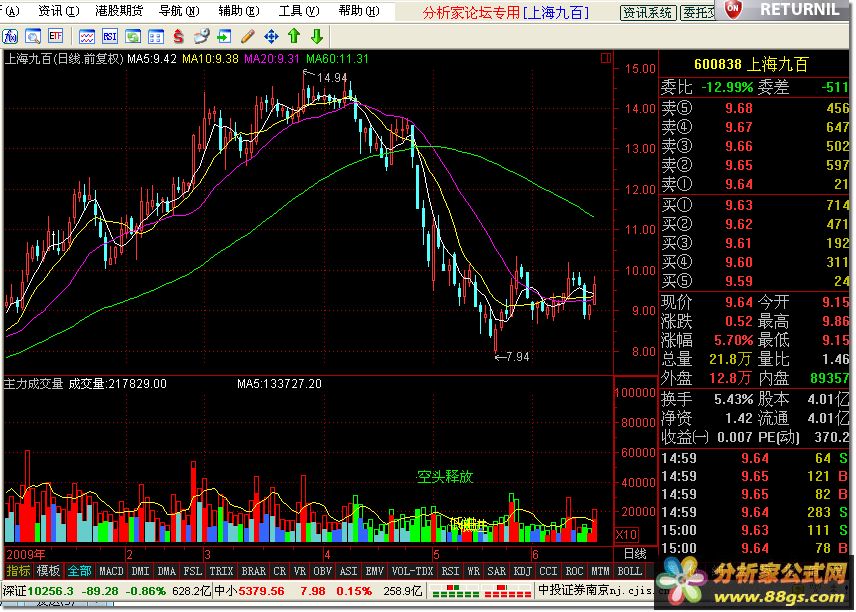Click the 中投证券南京 status bar entry
The image size is (856, 612).
pos(596,590)
